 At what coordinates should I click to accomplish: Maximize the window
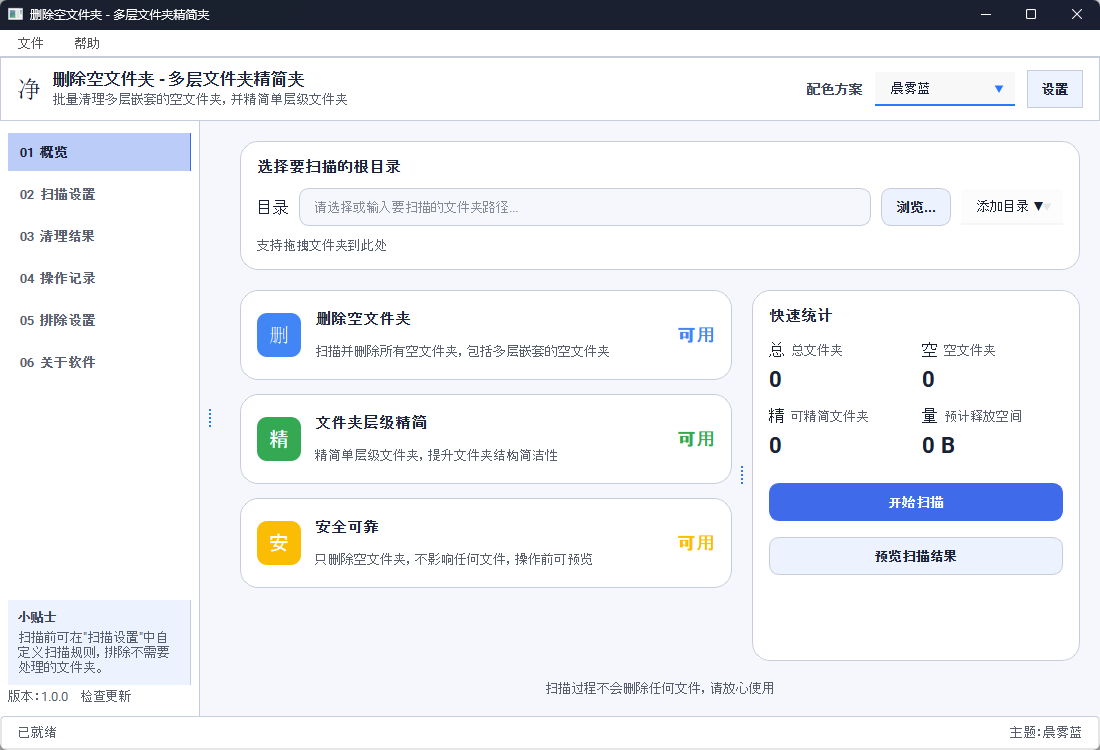pyautogui.click(x=1031, y=14)
